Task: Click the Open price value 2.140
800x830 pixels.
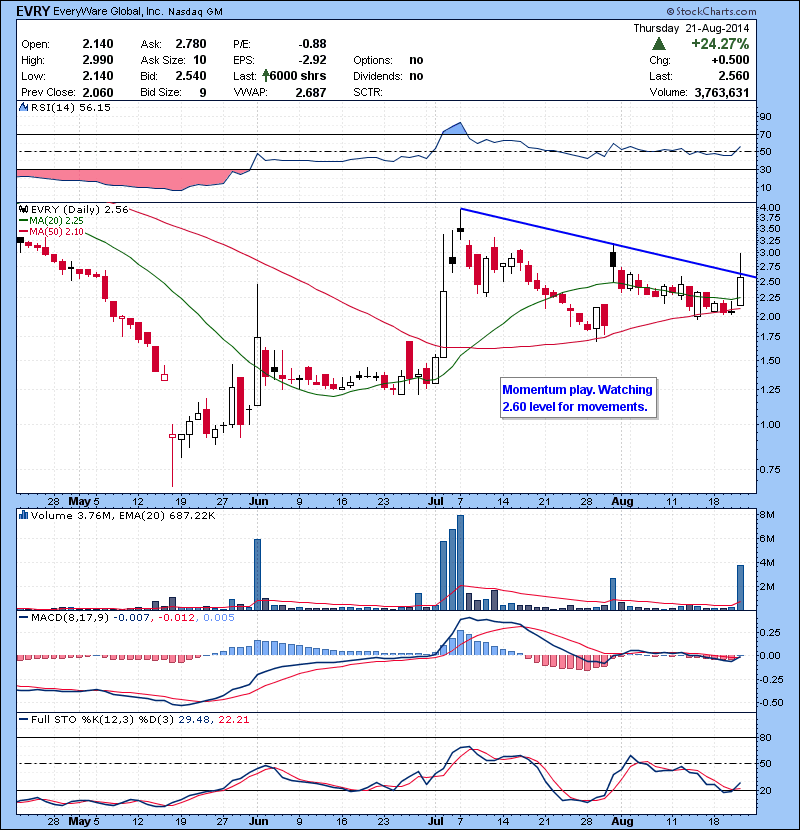Action: pos(98,44)
